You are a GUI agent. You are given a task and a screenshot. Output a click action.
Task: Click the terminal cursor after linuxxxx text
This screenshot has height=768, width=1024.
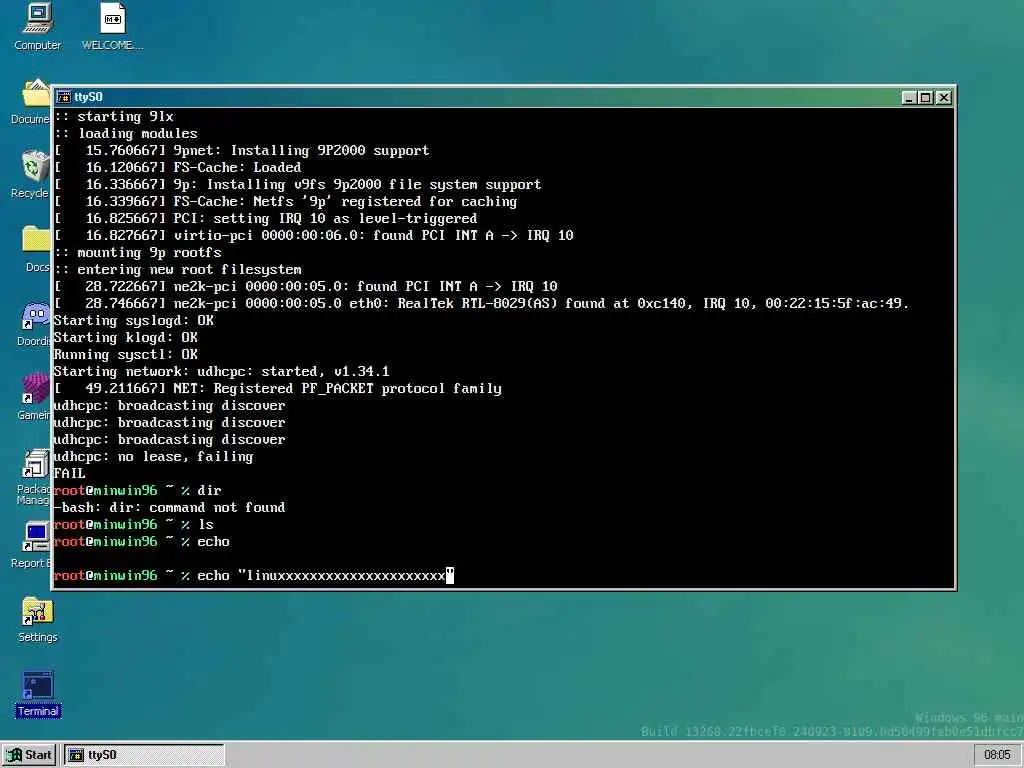tap(449, 575)
